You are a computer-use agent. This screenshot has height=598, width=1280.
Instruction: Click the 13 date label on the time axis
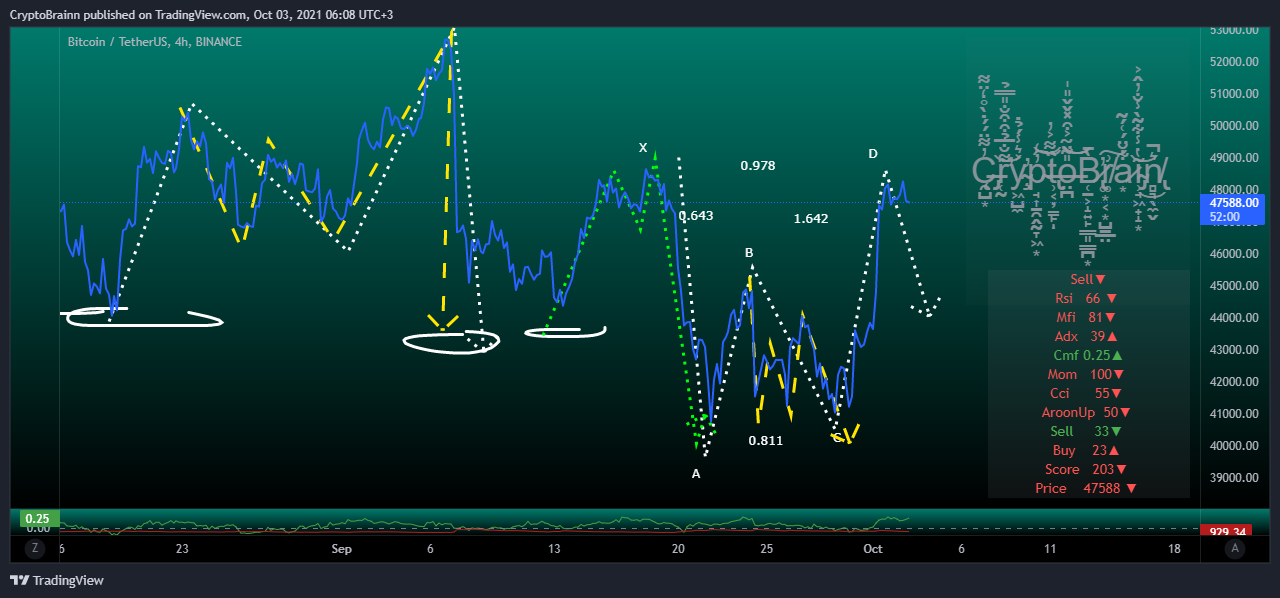click(554, 549)
